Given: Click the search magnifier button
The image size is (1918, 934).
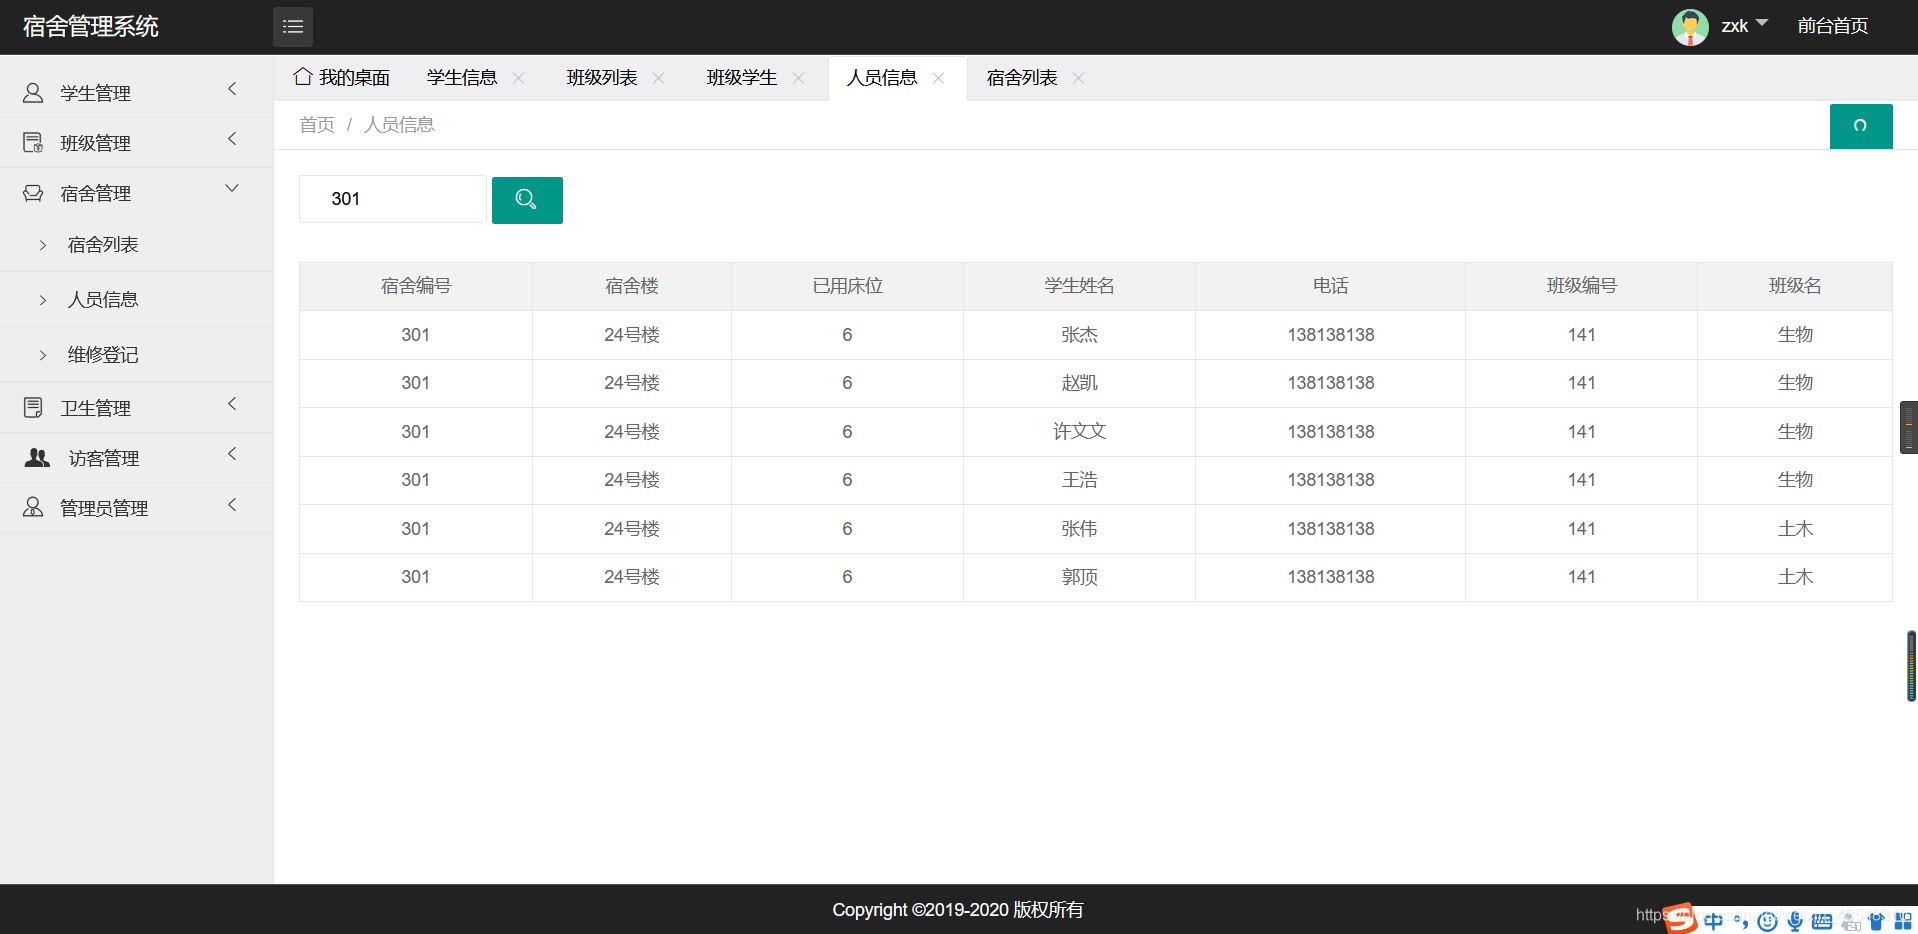Looking at the screenshot, I should [527, 200].
